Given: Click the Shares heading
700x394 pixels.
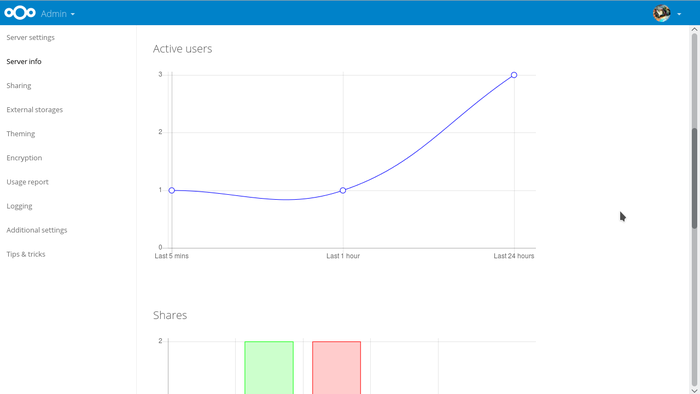Looking at the screenshot, I should tap(170, 315).
